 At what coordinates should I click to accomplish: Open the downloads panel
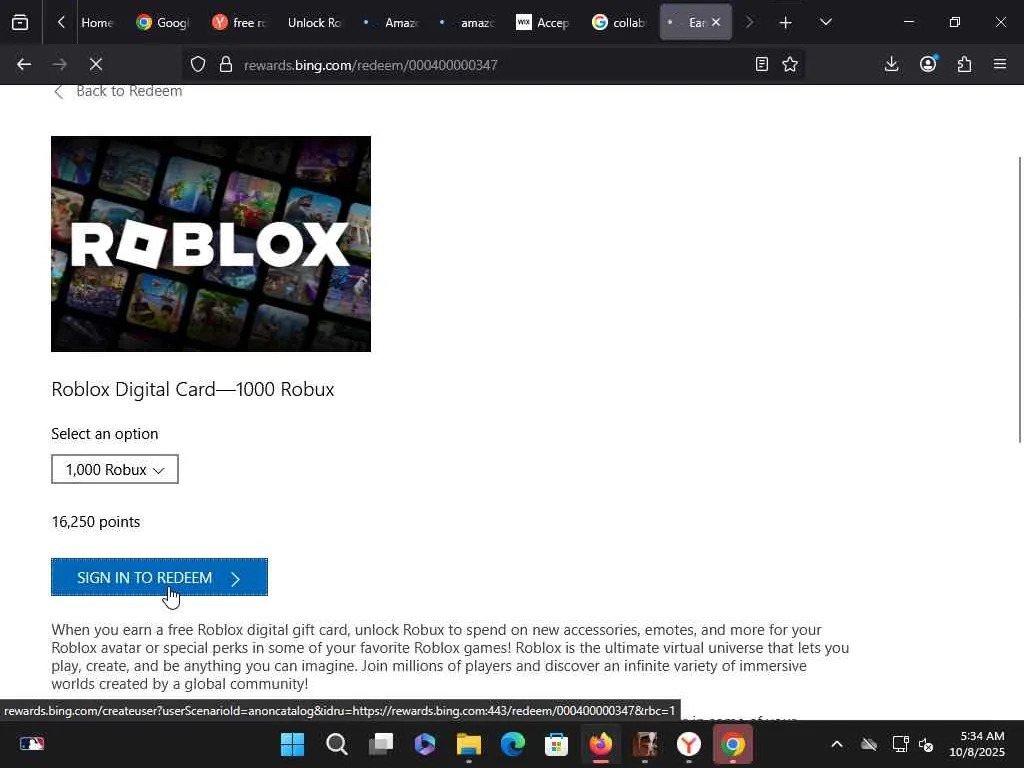tap(891, 64)
